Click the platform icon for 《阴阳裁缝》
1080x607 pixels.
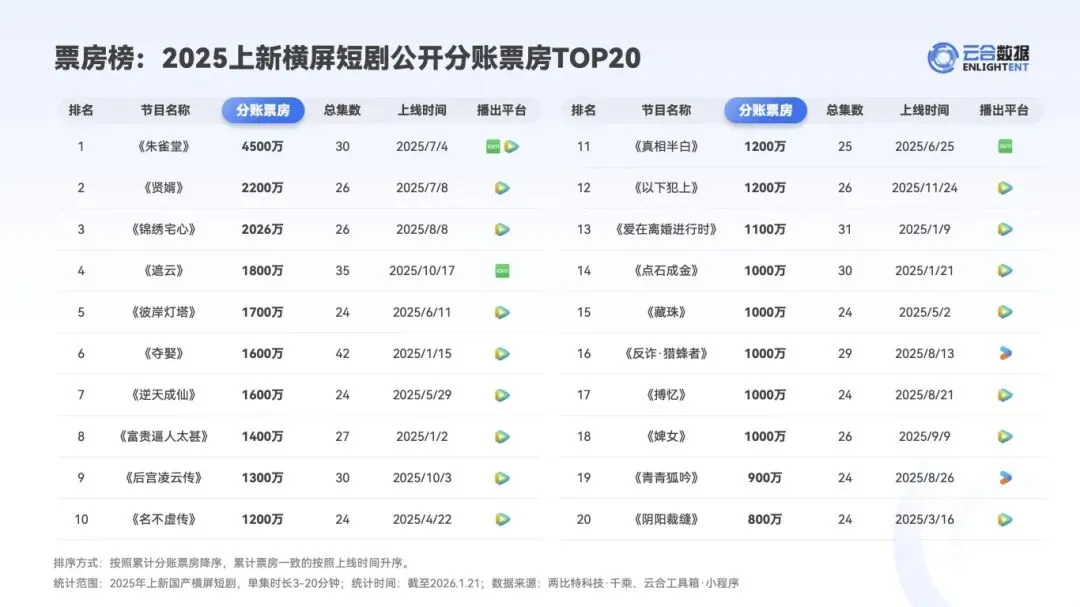(1005, 519)
